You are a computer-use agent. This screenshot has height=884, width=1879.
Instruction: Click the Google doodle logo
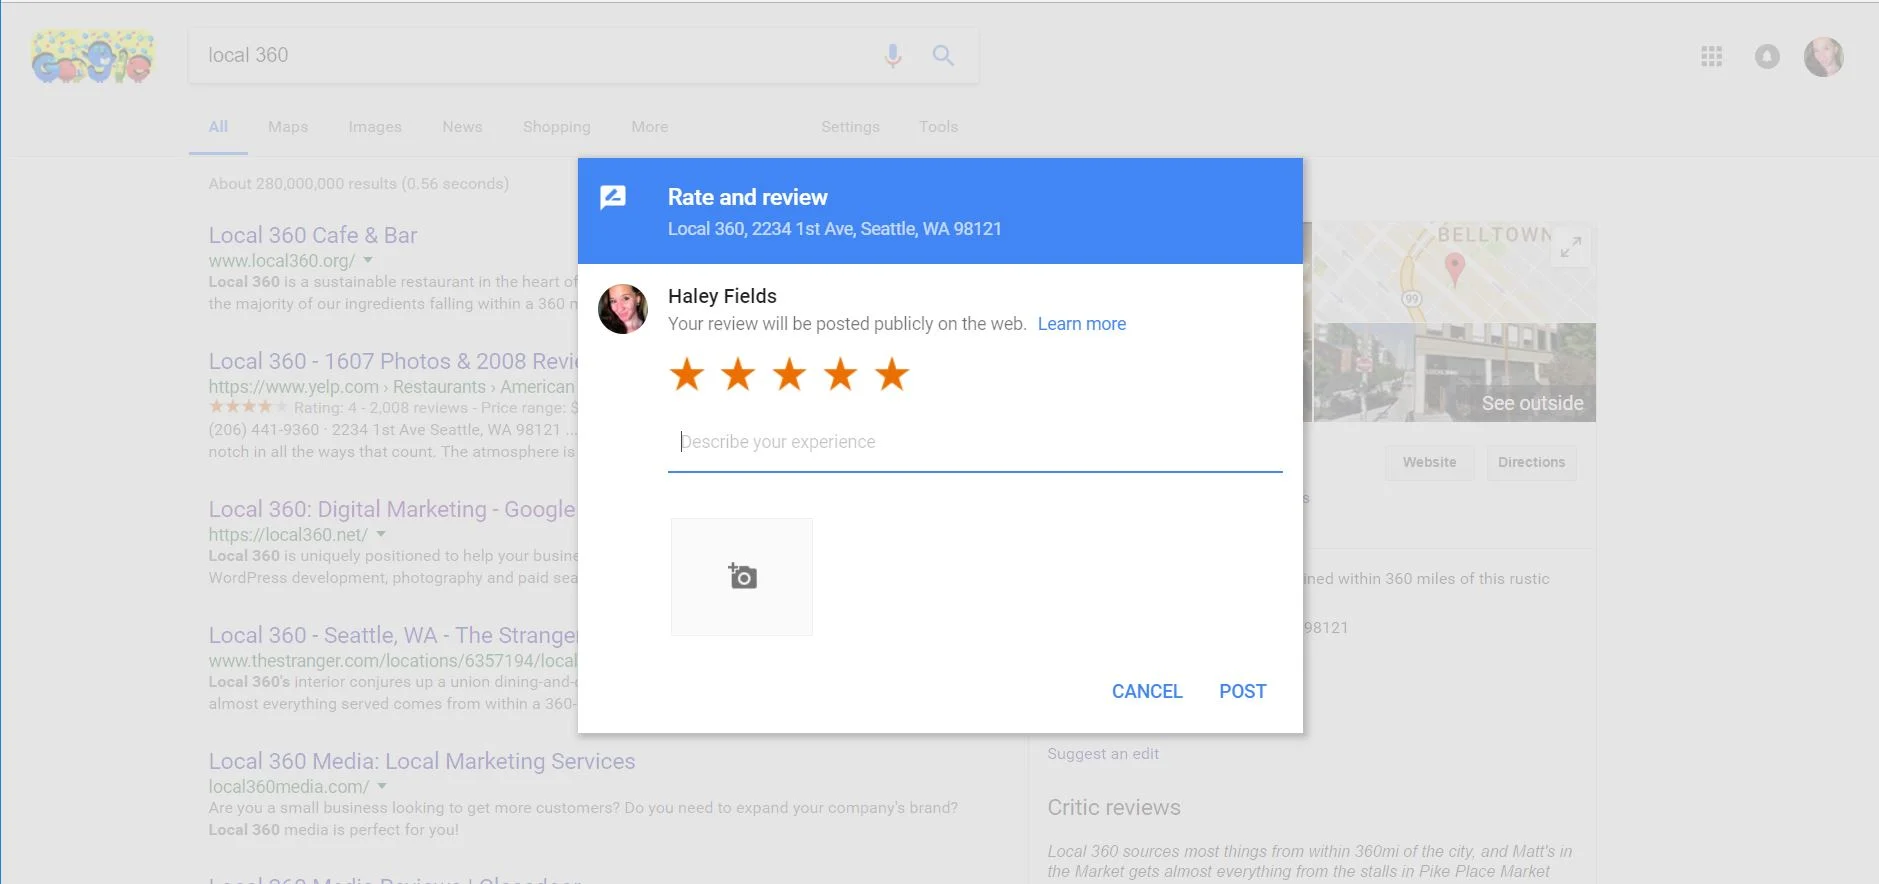93,57
